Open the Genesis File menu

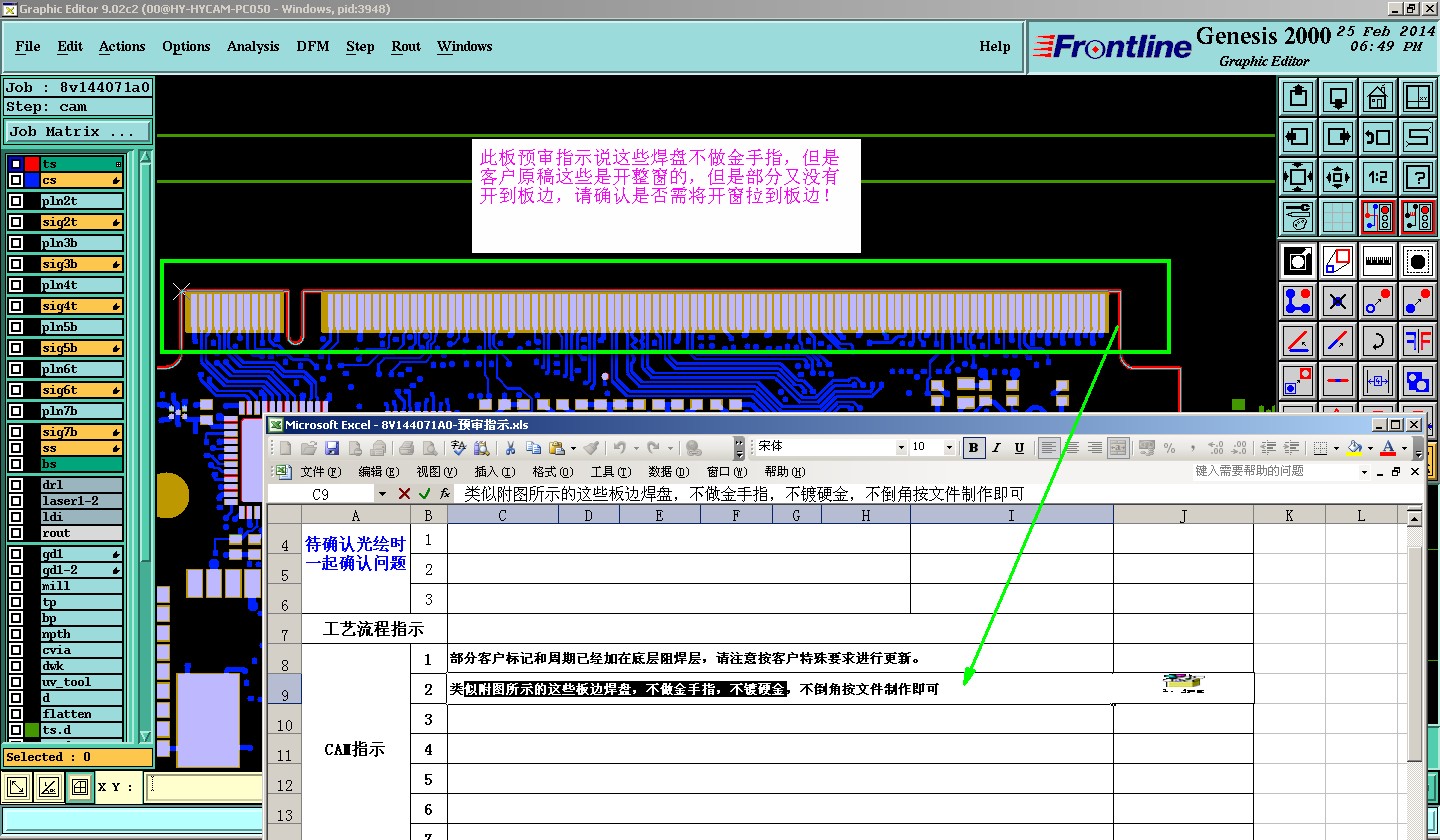click(28, 46)
